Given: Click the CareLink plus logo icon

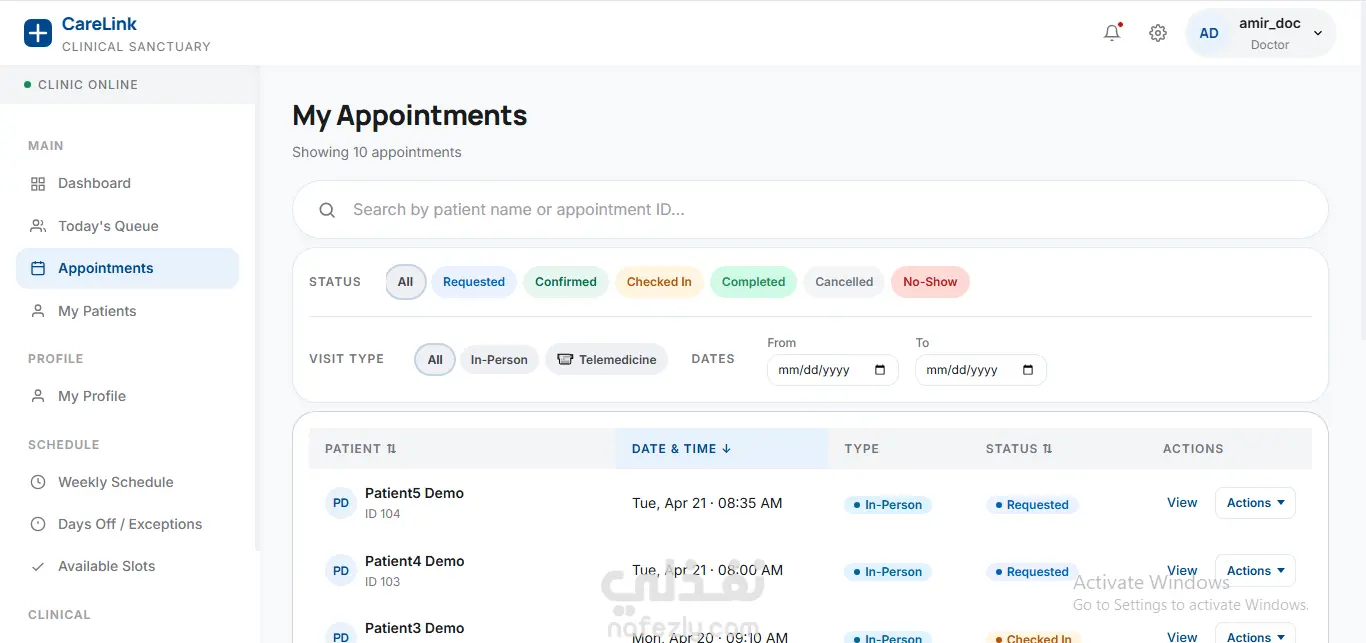Looking at the screenshot, I should [x=37, y=33].
